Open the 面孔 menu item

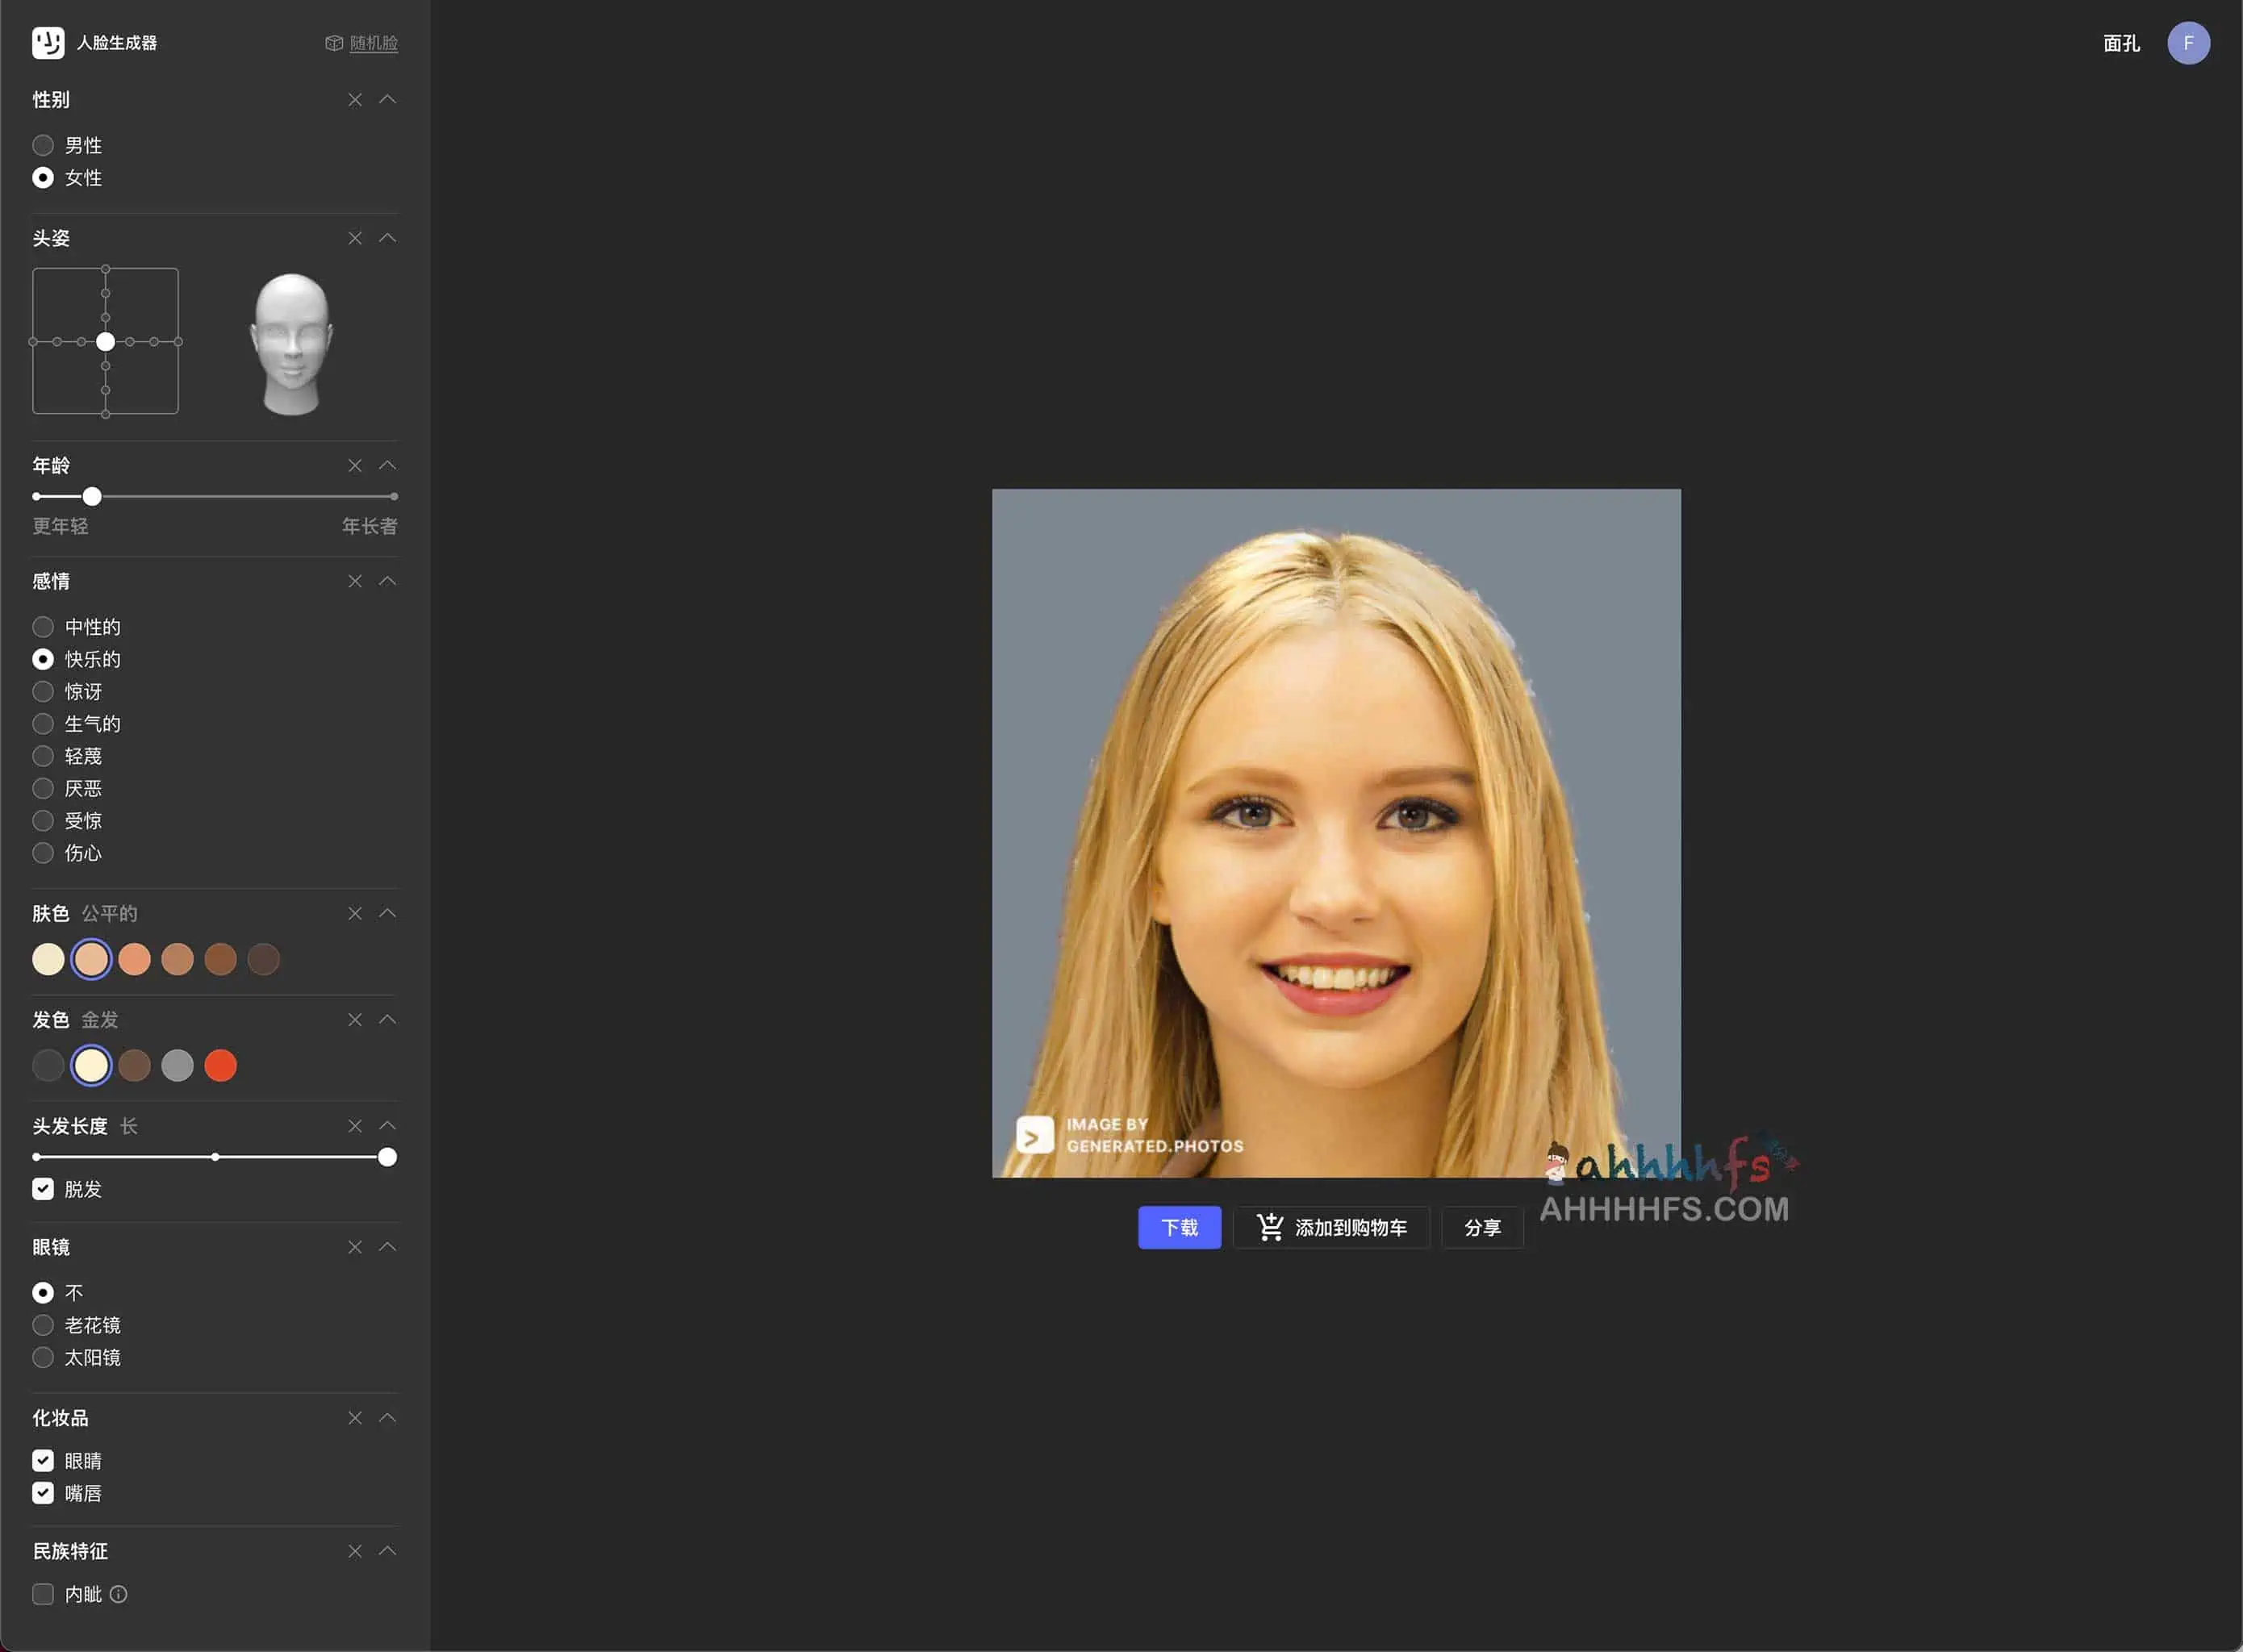click(2121, 43)
